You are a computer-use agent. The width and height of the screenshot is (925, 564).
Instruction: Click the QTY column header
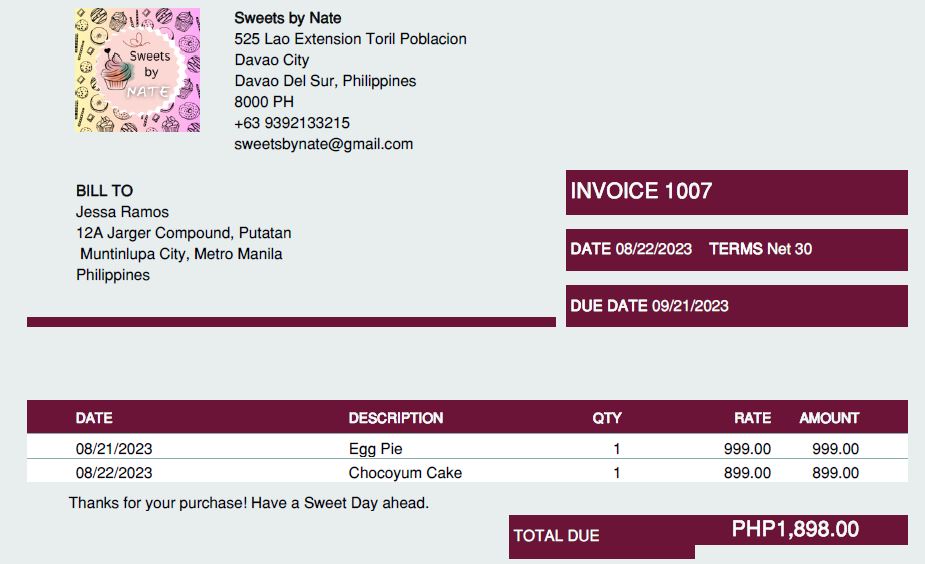point(607,418)
